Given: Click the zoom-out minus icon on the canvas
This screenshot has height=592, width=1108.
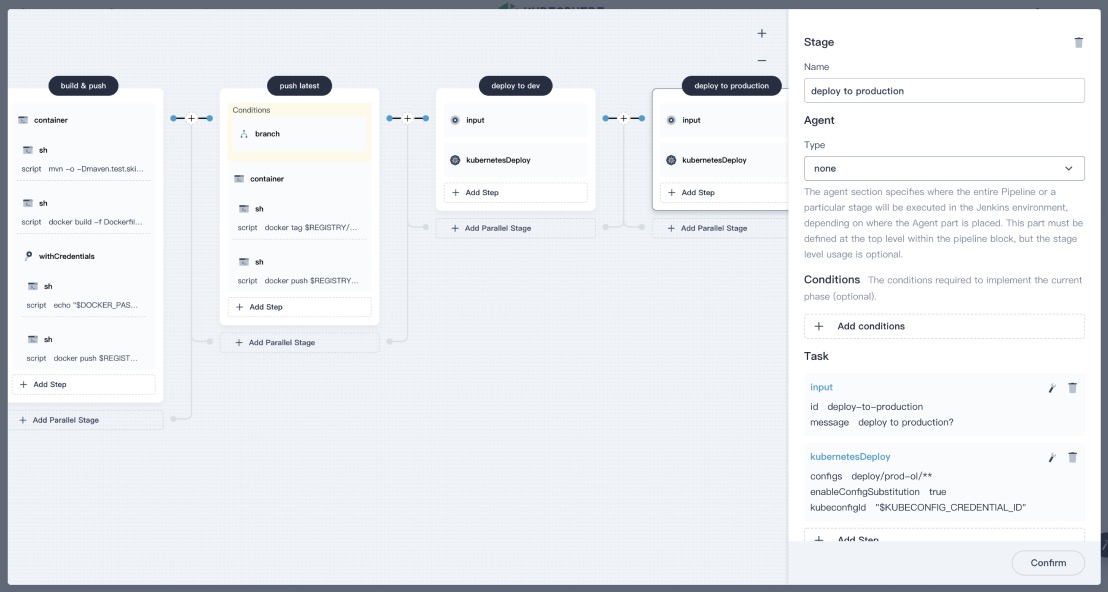Looking at the screenshot, I should [x=762, y=61].
